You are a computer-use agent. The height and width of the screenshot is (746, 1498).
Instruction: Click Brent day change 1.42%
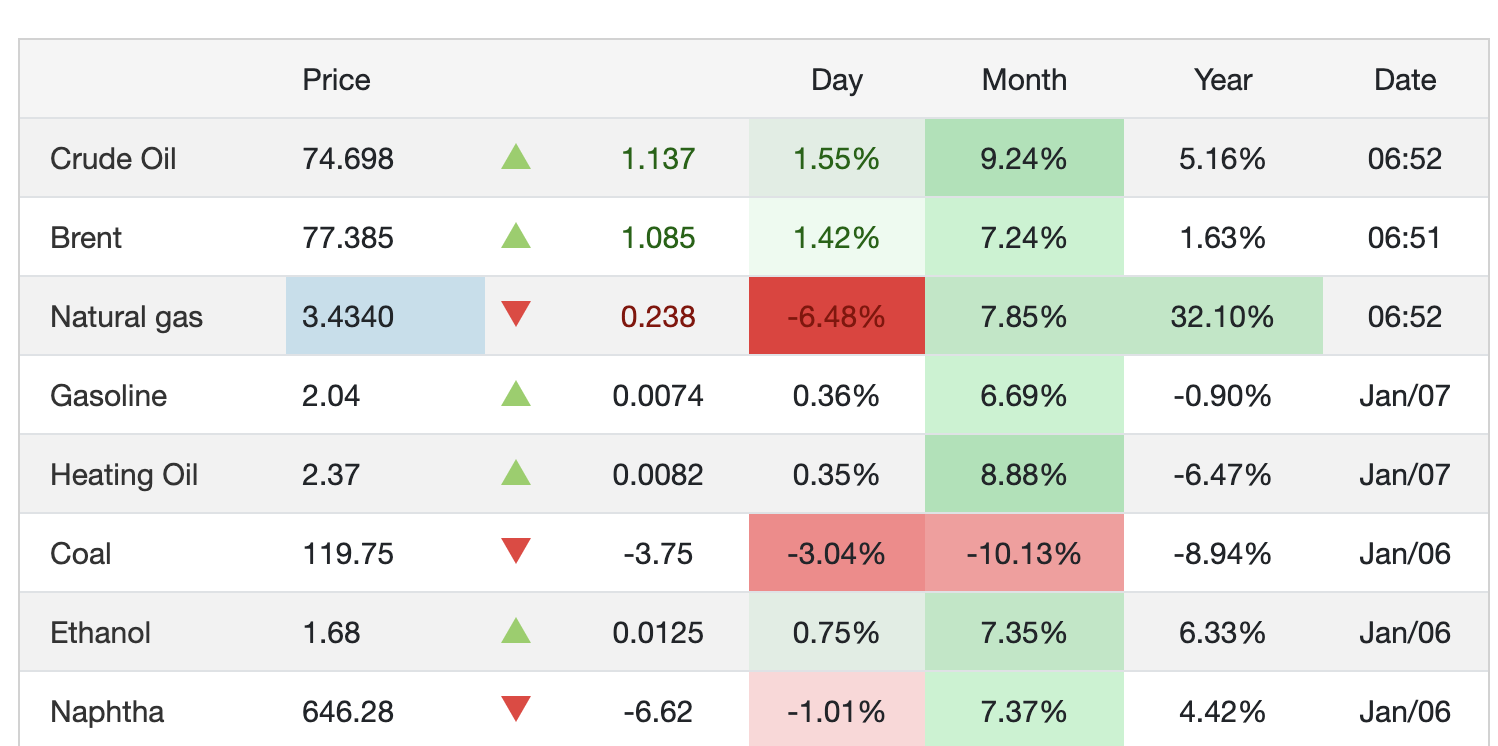click(836, 238)
